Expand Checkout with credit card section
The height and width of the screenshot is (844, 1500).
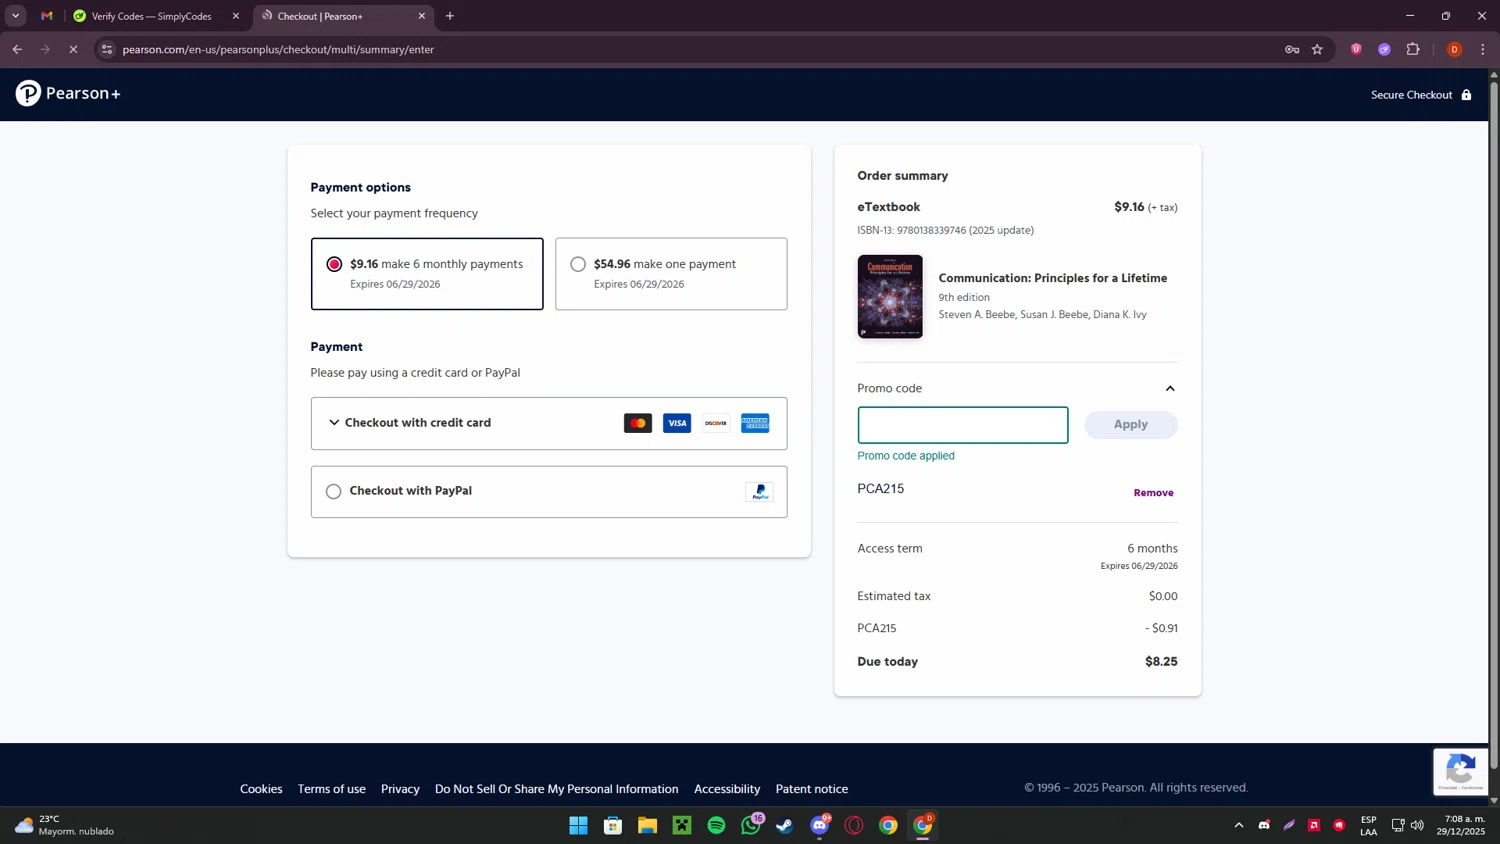tap(549, 423)
